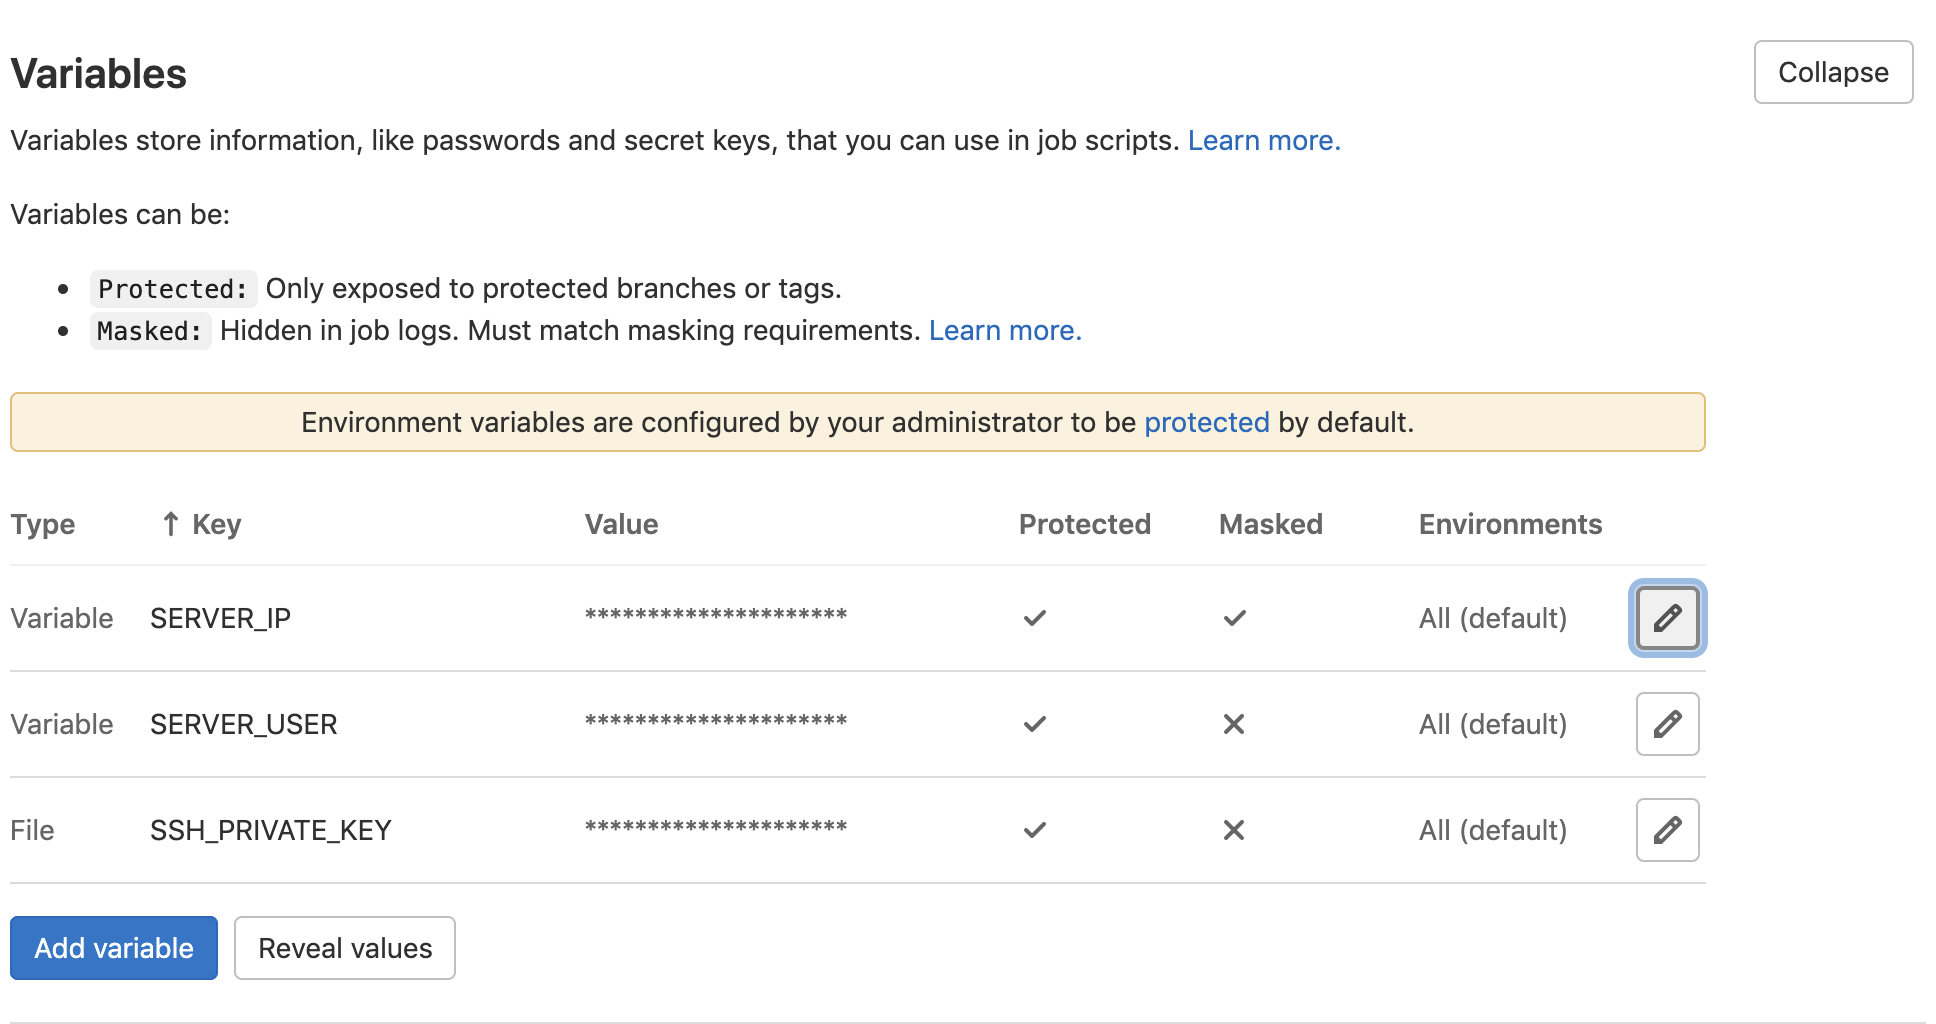Click the Masked X mark for SERVER_USER
Image resolution: width=1936 pixels, height=1024 pixels.
coord(1234,724)
